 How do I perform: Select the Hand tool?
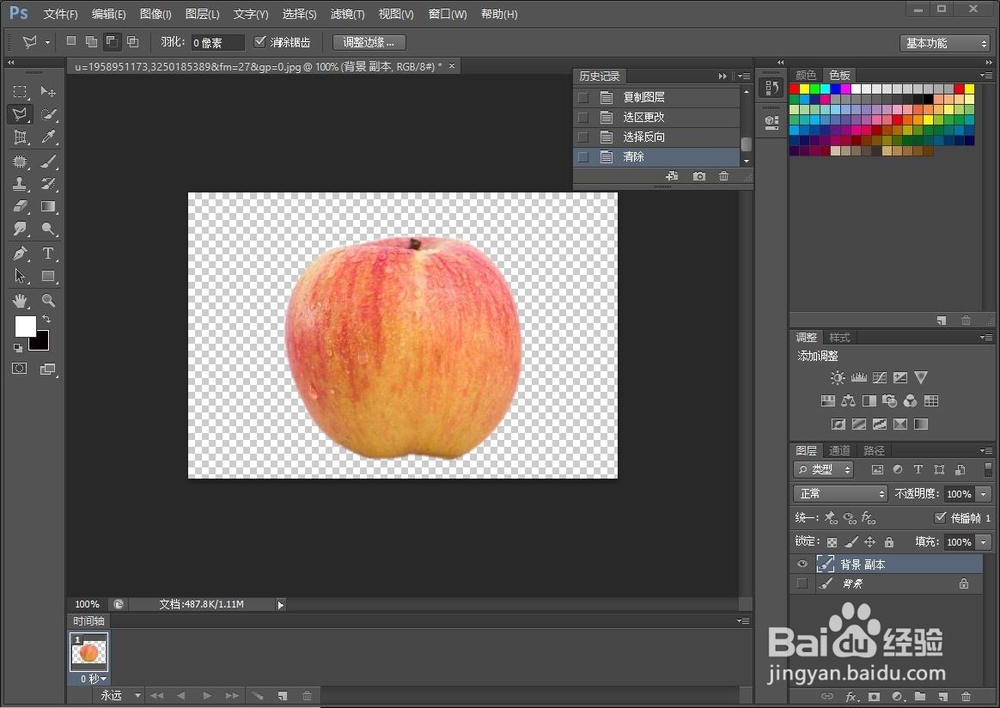(20, 300)
